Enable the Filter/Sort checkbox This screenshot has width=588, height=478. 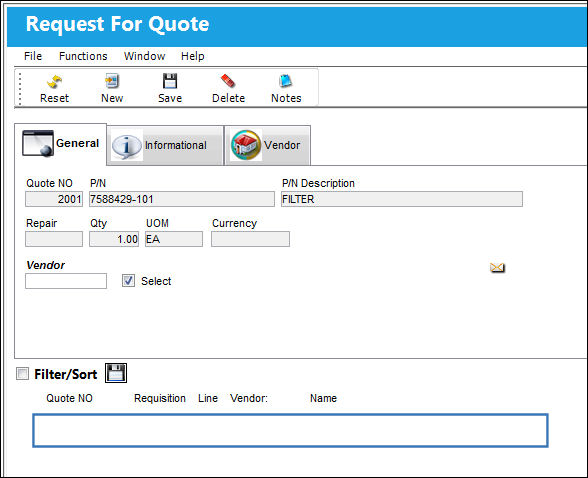pos(22,373)
